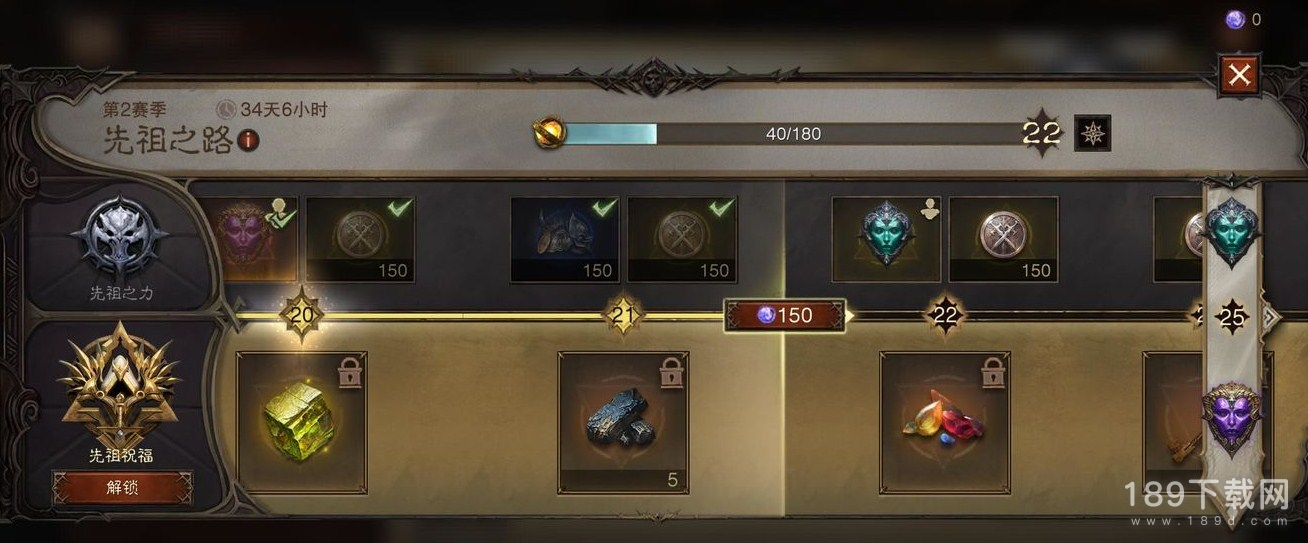
Task: Choose the colorful gemstones reward
Action: (944, 422)
